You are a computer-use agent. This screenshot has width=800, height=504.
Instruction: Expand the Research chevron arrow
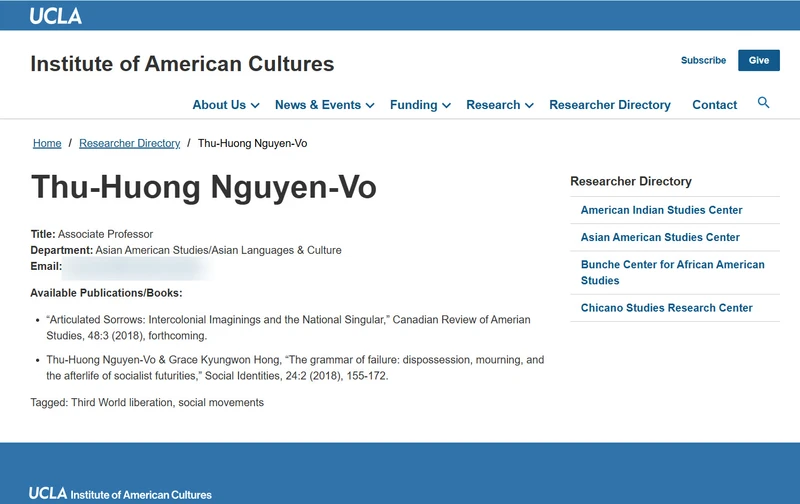[x=529, y=106]
